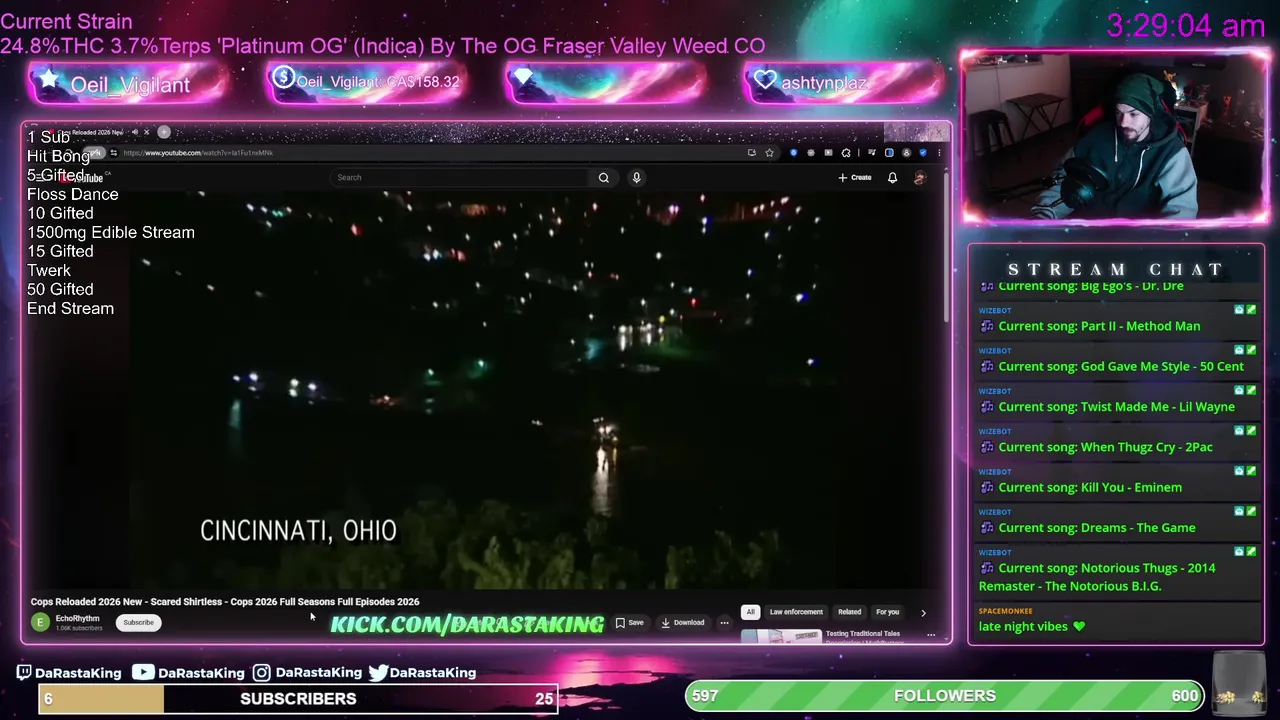
Task: Bookmark page with the star icon
Action: (769, 153)
